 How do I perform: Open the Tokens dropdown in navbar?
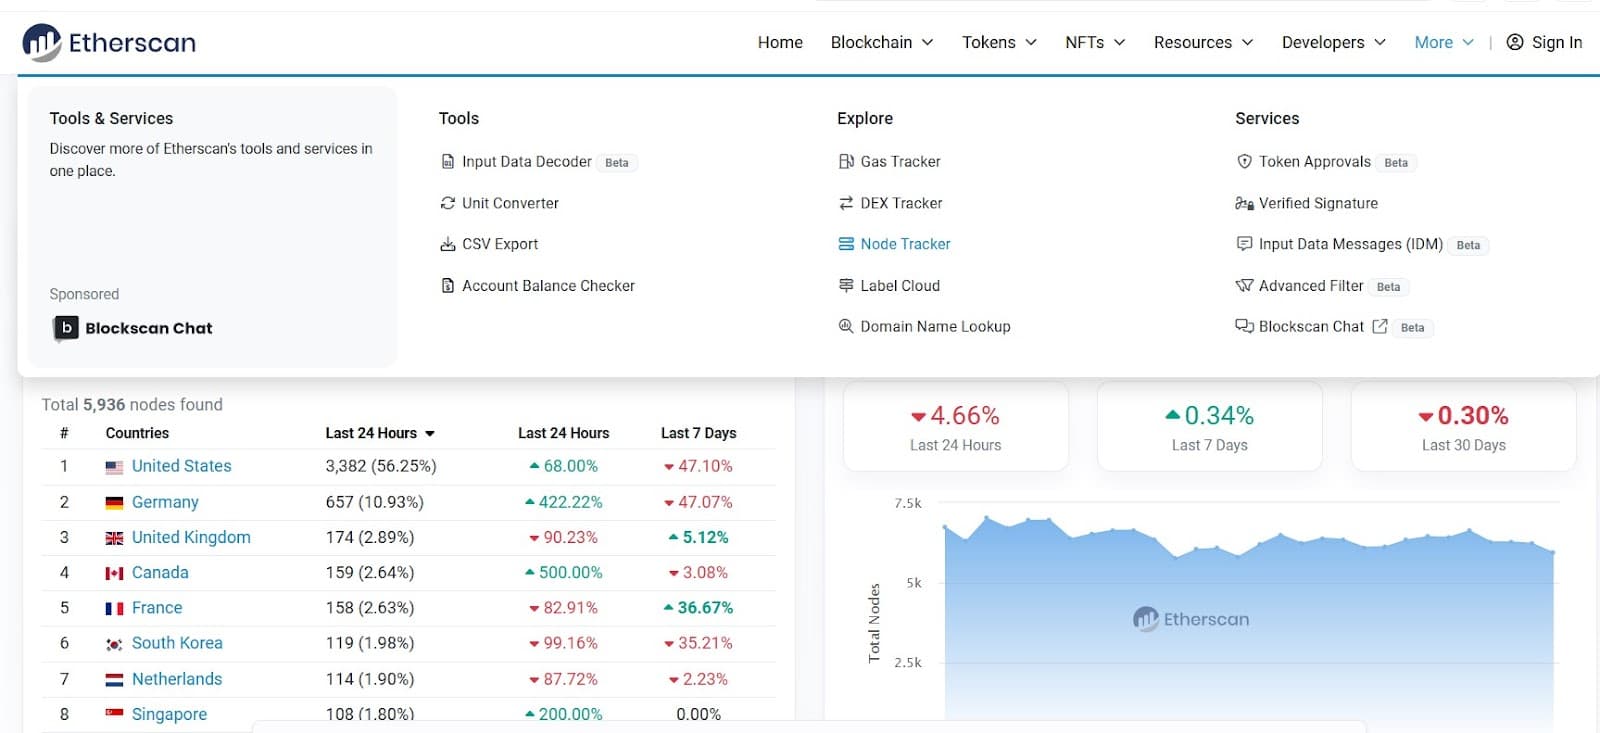pyautogui.click(x=998, y=42)
